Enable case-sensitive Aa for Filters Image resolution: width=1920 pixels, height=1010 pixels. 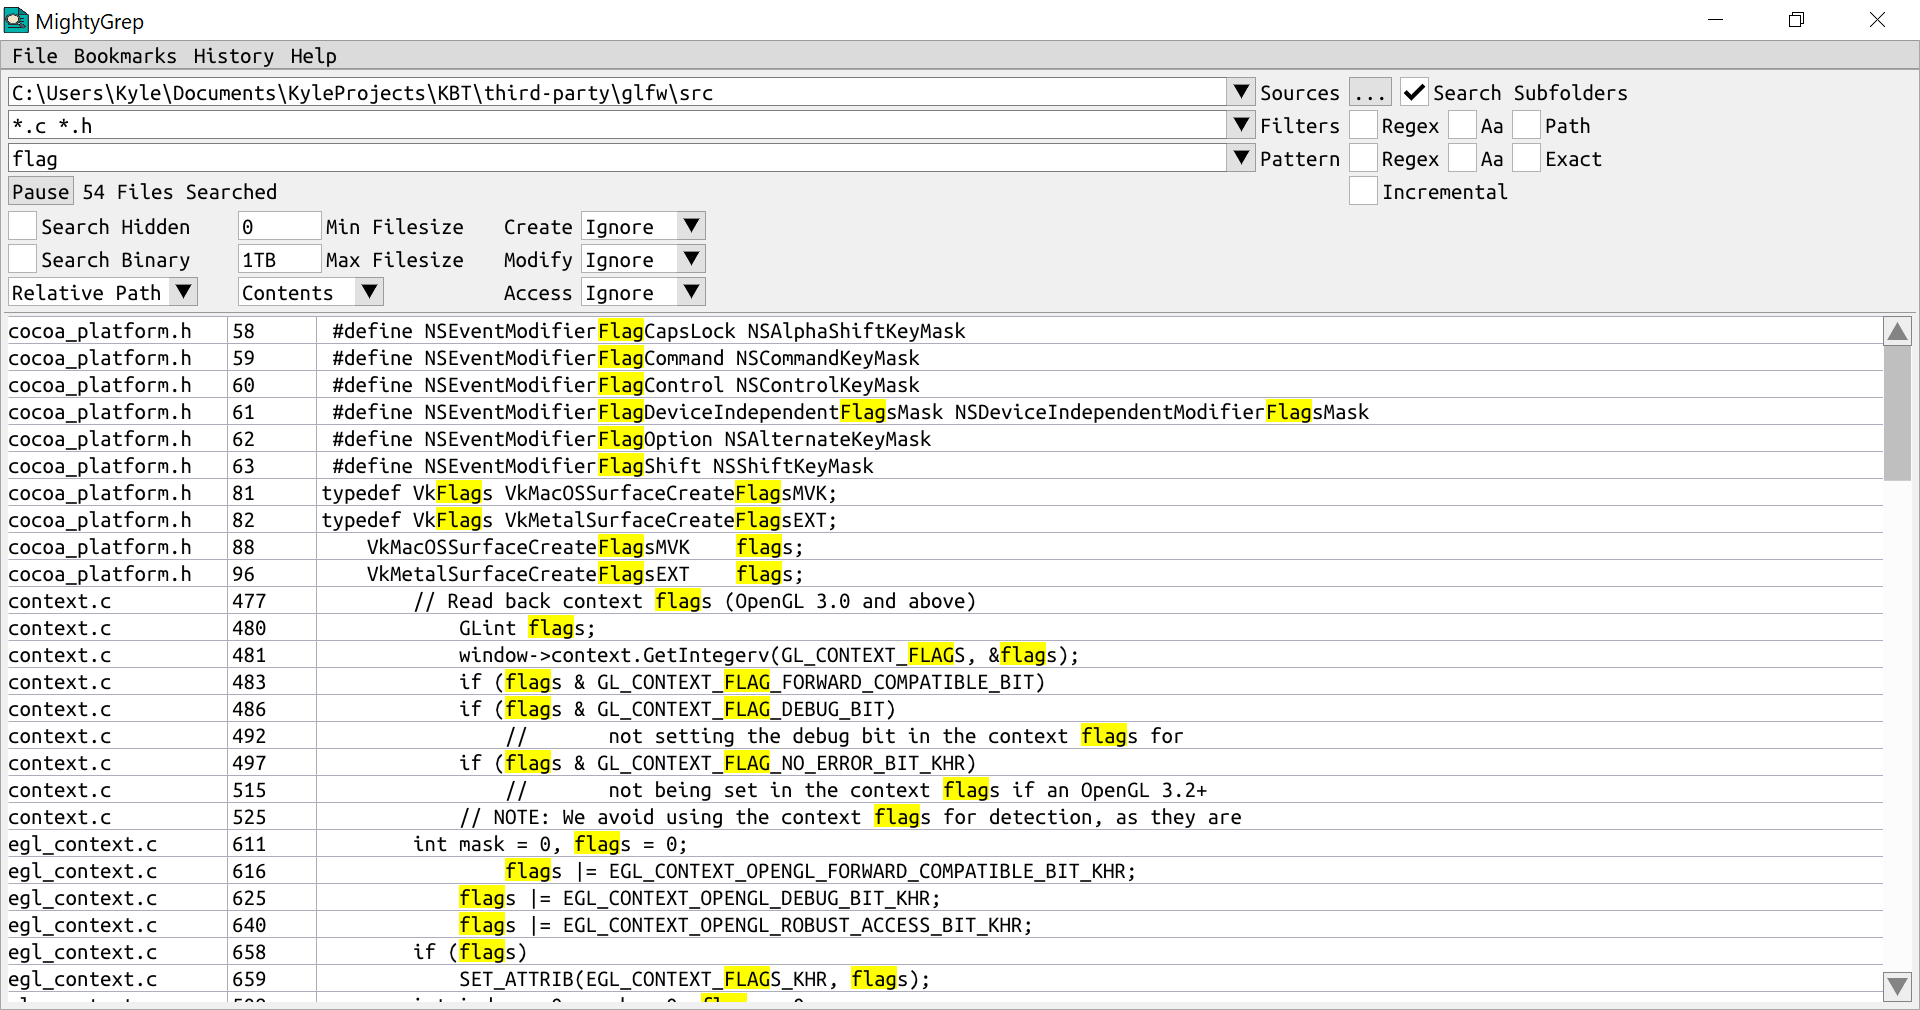(1463, 125)
